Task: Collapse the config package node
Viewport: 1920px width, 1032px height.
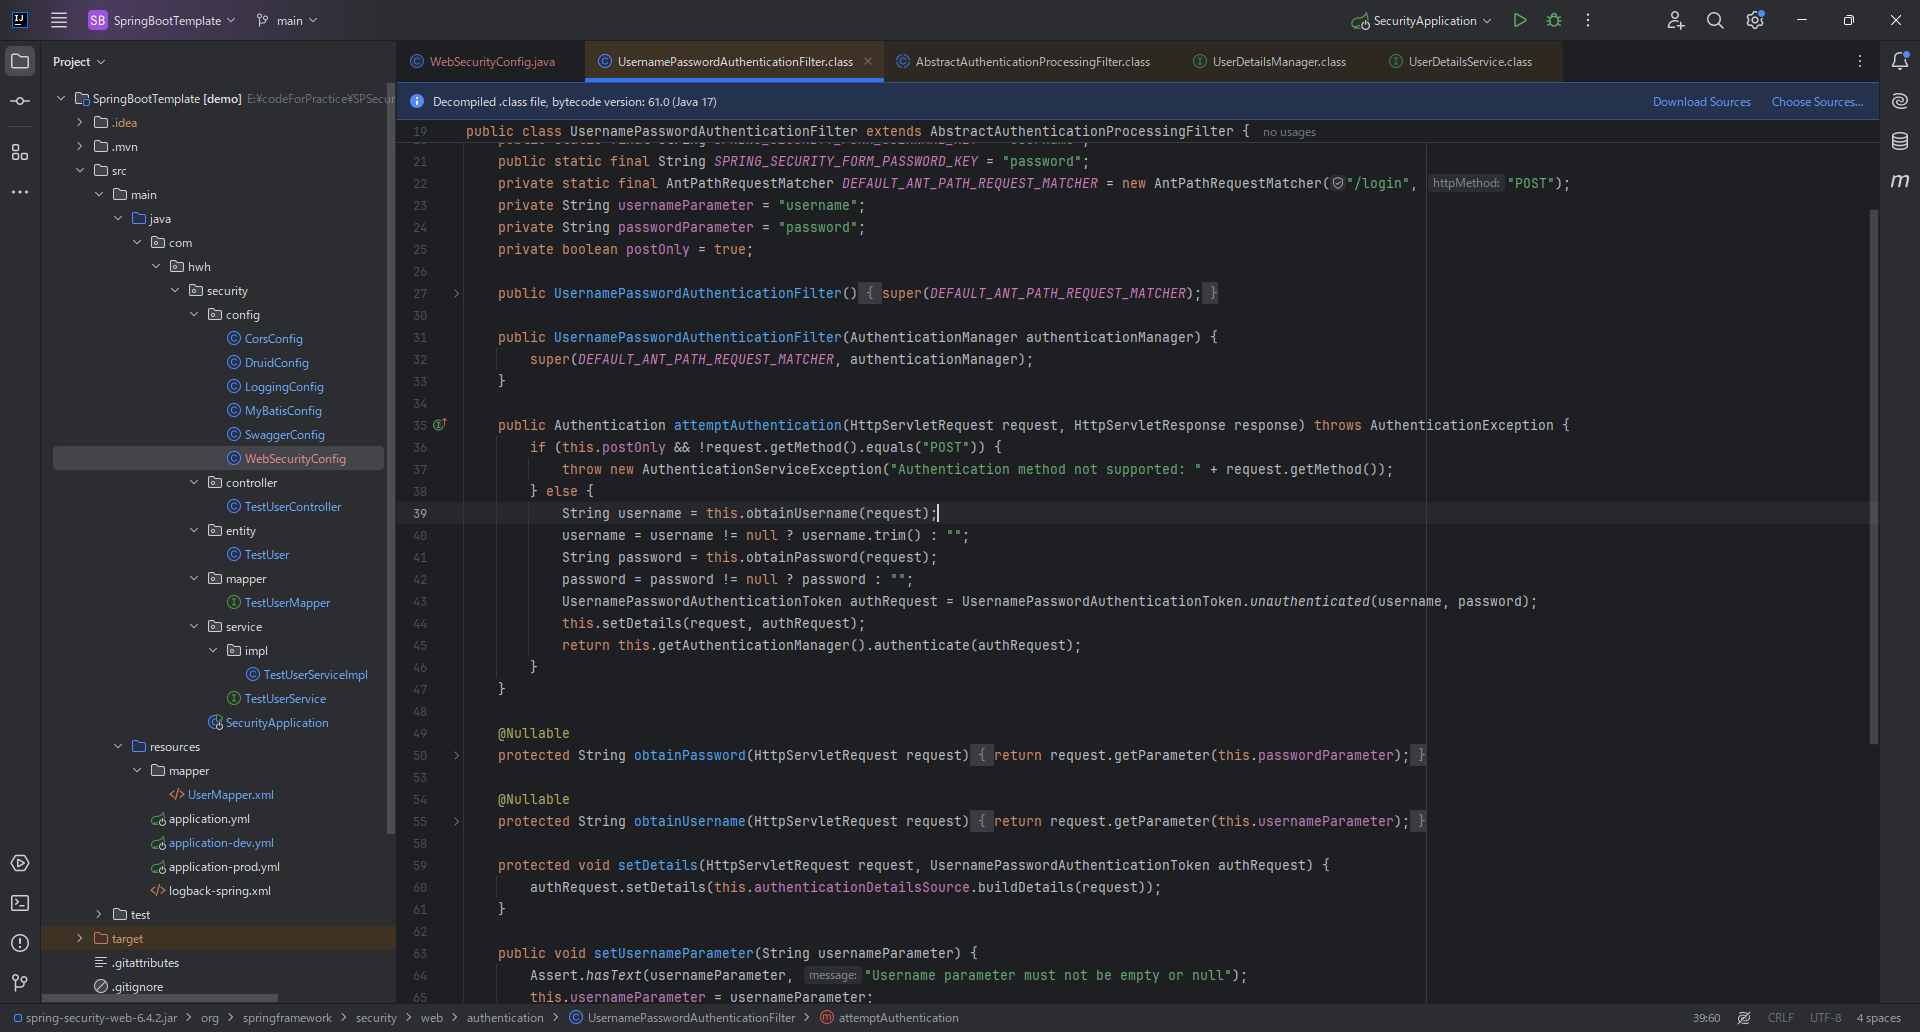Action: [x=194, y=314]
